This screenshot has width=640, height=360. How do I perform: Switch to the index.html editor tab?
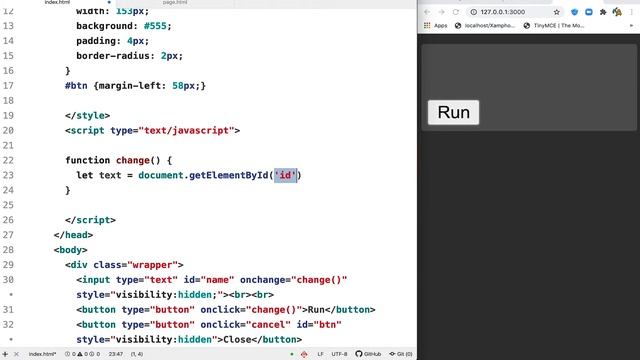57,2
